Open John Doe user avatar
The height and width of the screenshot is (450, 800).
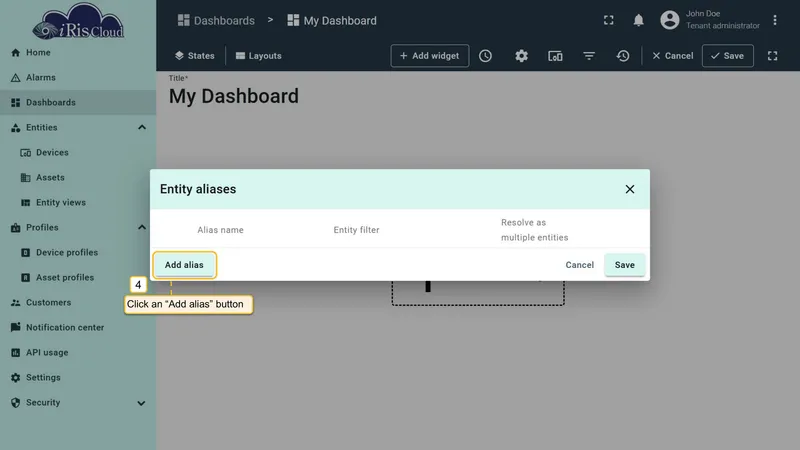(x=670, y=20)
